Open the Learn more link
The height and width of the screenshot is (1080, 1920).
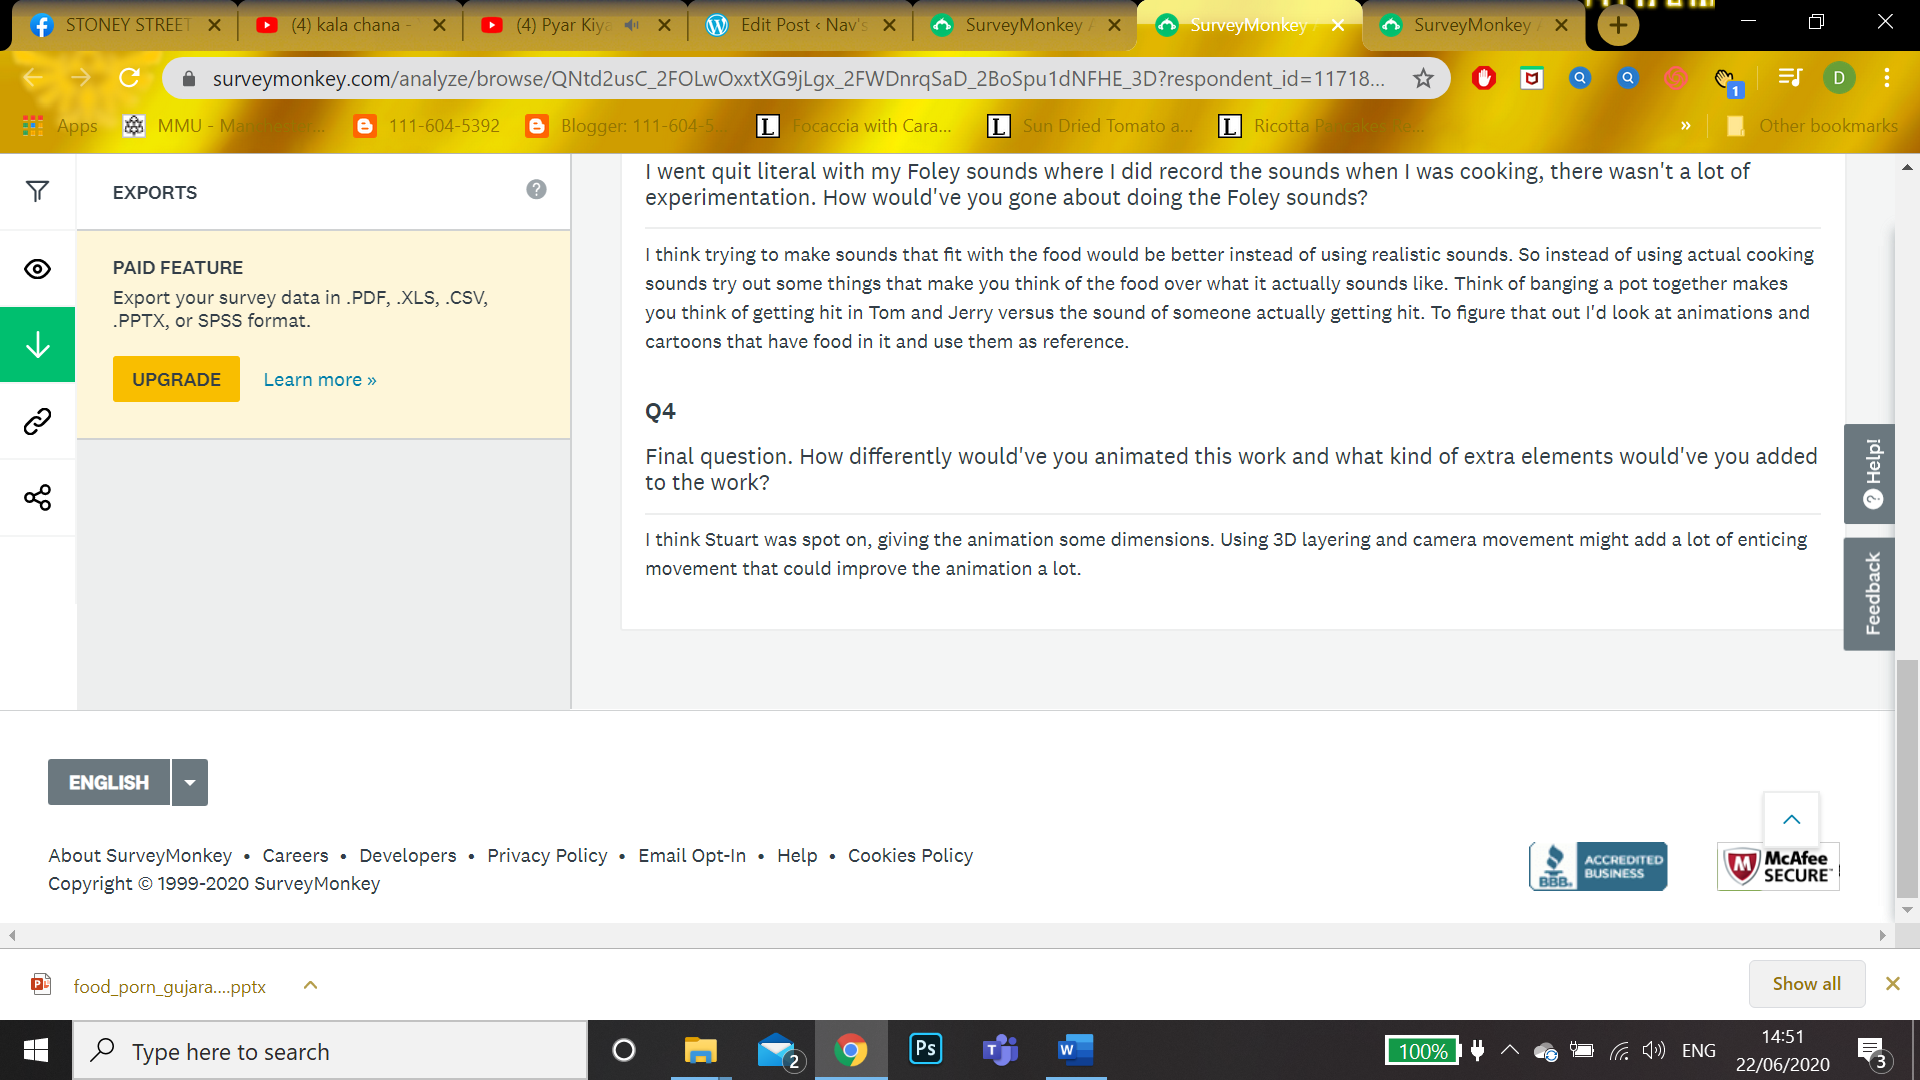(x=320, y=380)
